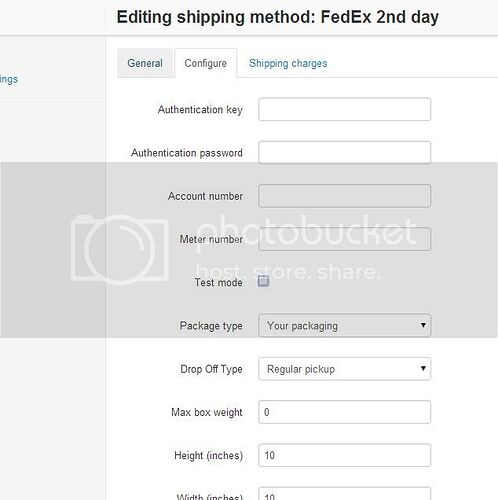Select the Configure tab

pos(206,63)
